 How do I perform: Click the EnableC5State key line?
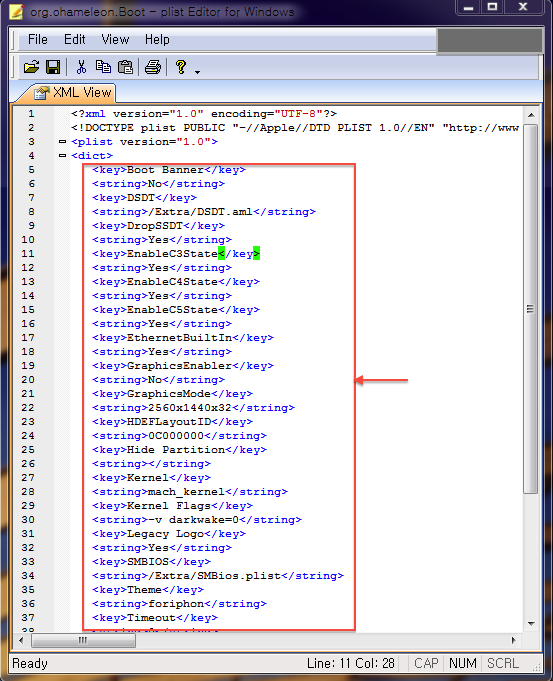pos(176,310)
